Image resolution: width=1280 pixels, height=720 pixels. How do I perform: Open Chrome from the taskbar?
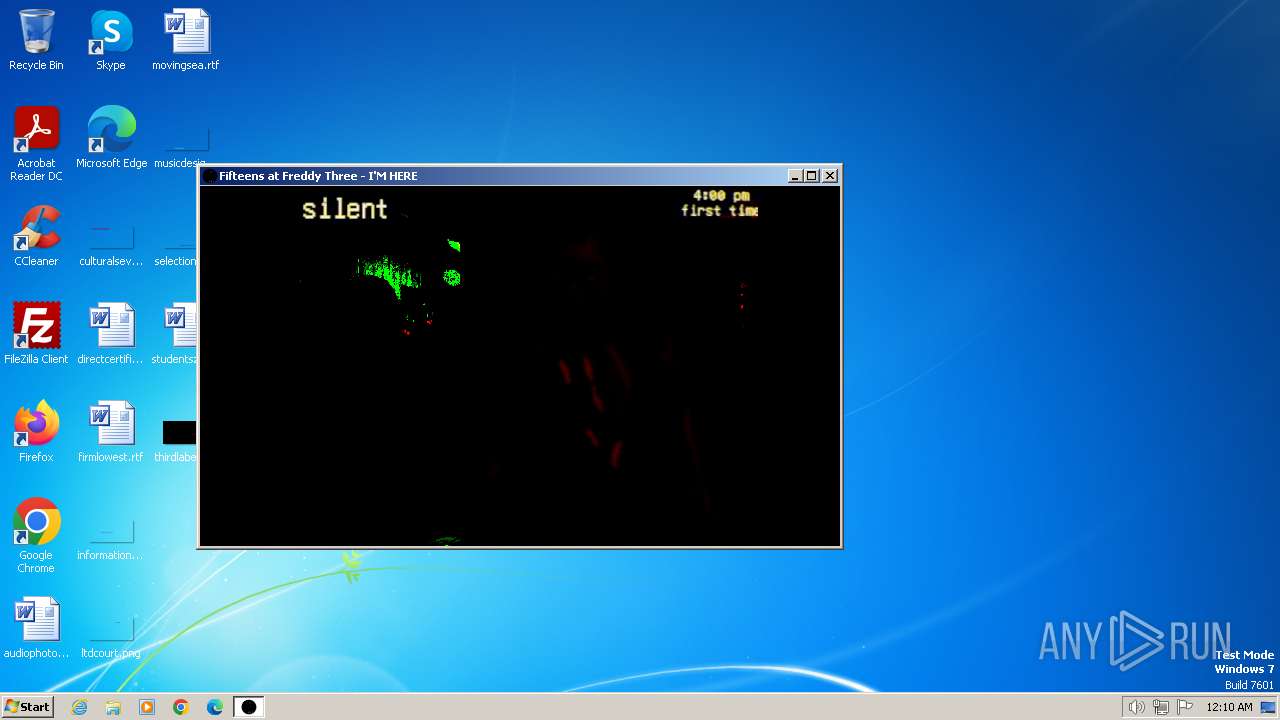click(181, 707)
